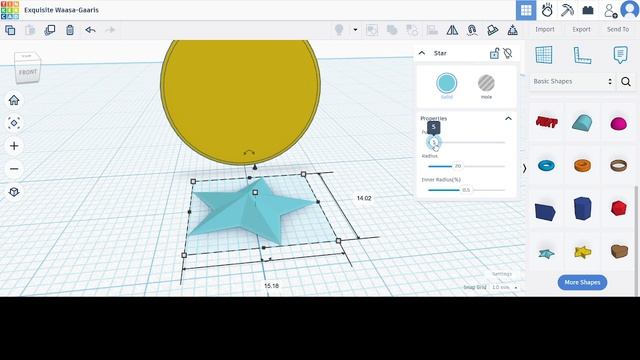Click the Inner Radius(%) slider
Viewport: 640px width, 360px height.
(x=466, y=190)
